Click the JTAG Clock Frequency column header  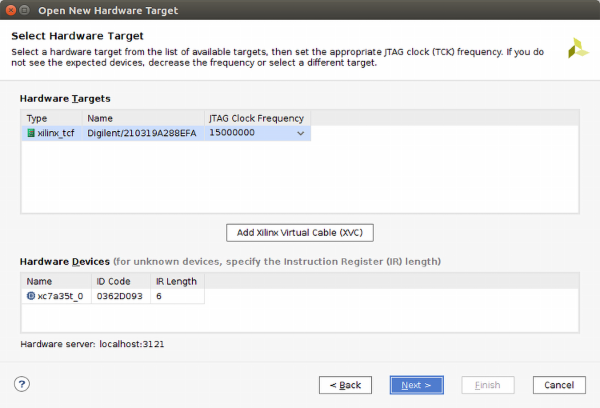tap(257, 118)
